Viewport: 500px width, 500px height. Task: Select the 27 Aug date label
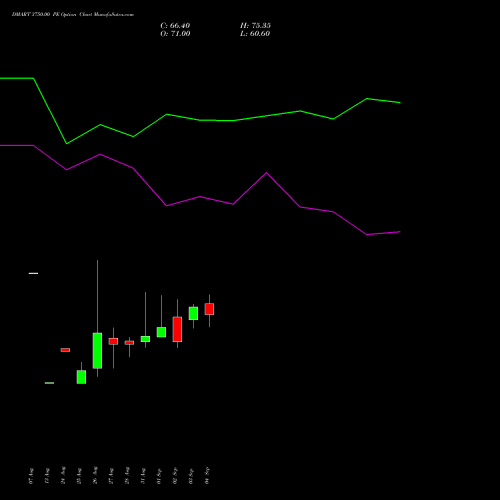pos(111,476)
